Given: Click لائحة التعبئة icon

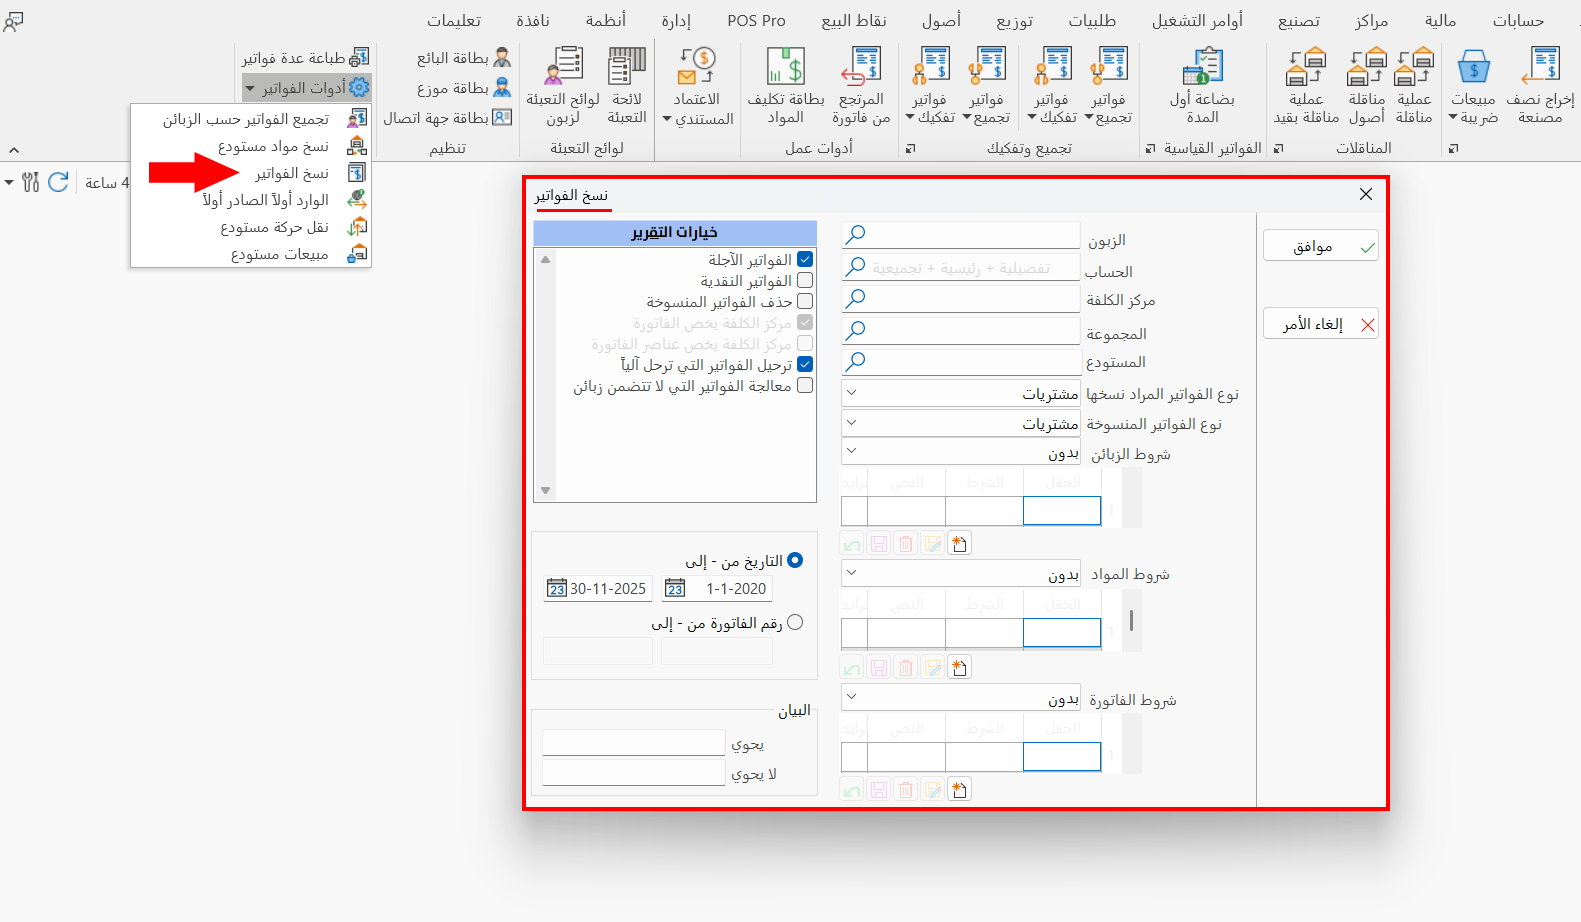Looking at the screenshot, I should coord(627,66).
